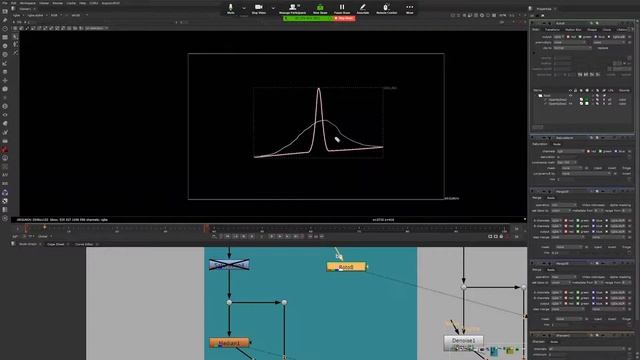Open the Viewer menu
The image size is (640, 360).
pyautogui.click(x=44, y=3)
